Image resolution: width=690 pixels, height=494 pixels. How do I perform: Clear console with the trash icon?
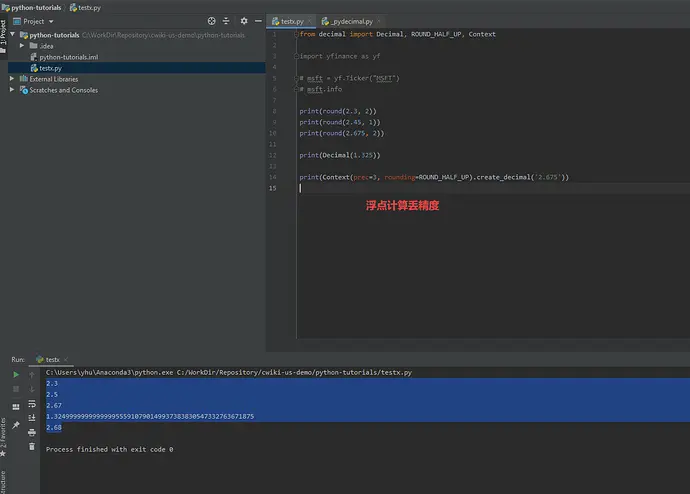coord(32,446)
